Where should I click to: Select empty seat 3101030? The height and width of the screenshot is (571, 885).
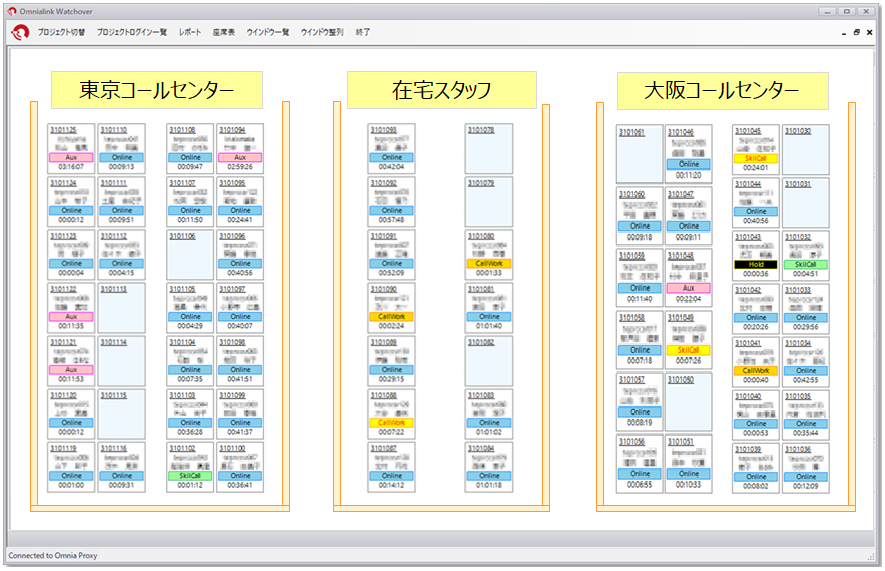pos(806,150)
